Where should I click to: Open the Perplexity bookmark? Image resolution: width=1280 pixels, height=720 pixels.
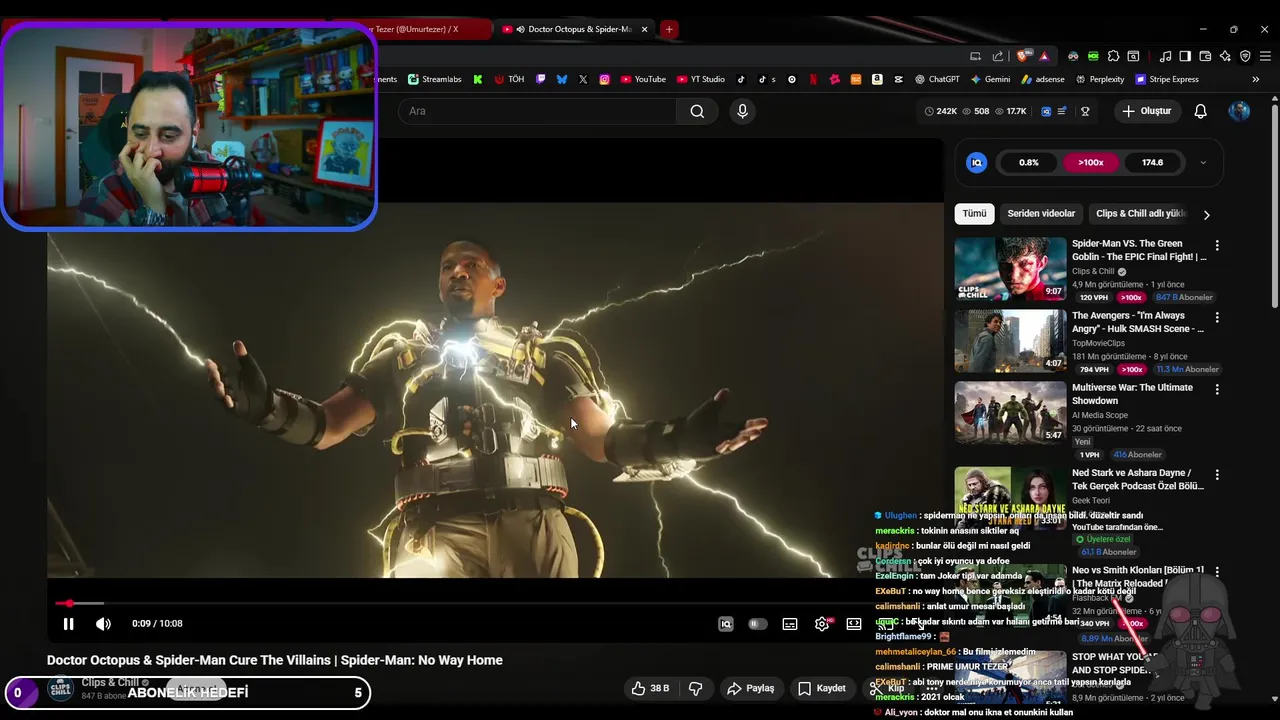pos(1100,79)
